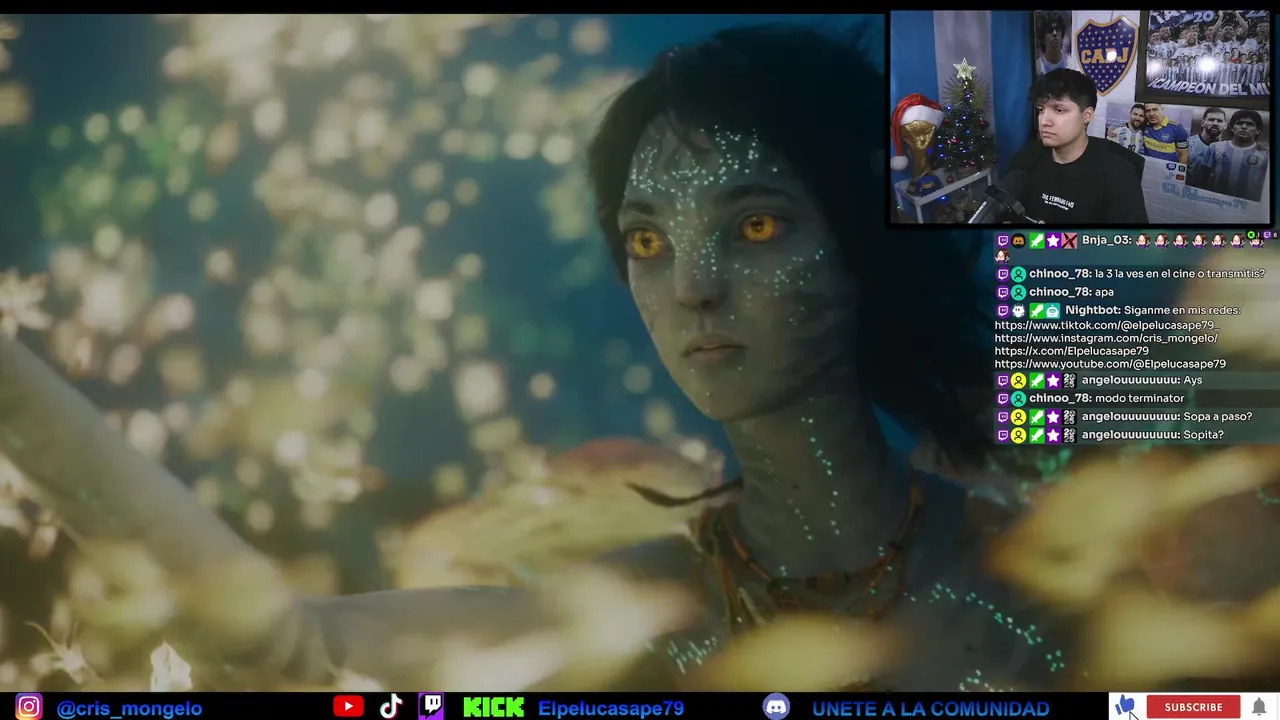1280x720 pixels.
Task: Click the UNETE A LA COMUNIDAD text
Action: (931, 709)
